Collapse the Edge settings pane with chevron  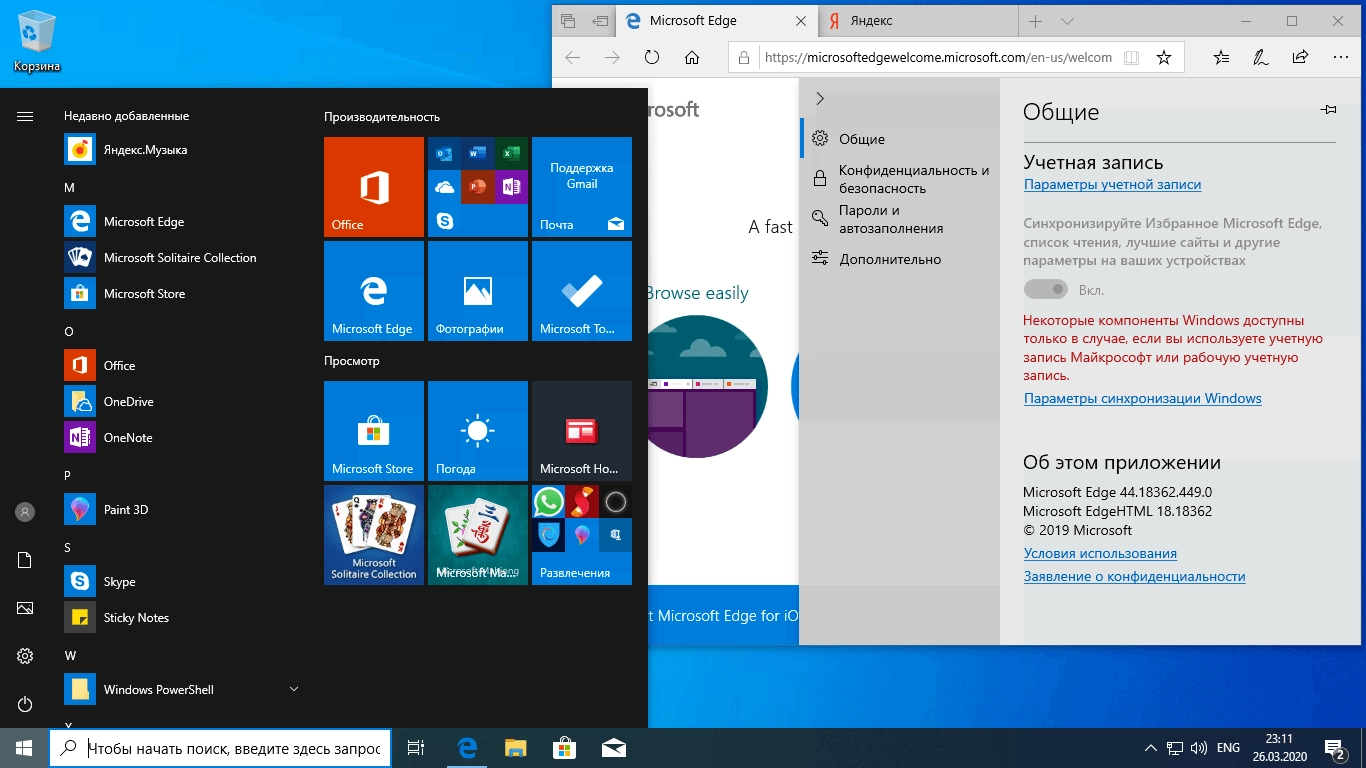tap(820, 98)
